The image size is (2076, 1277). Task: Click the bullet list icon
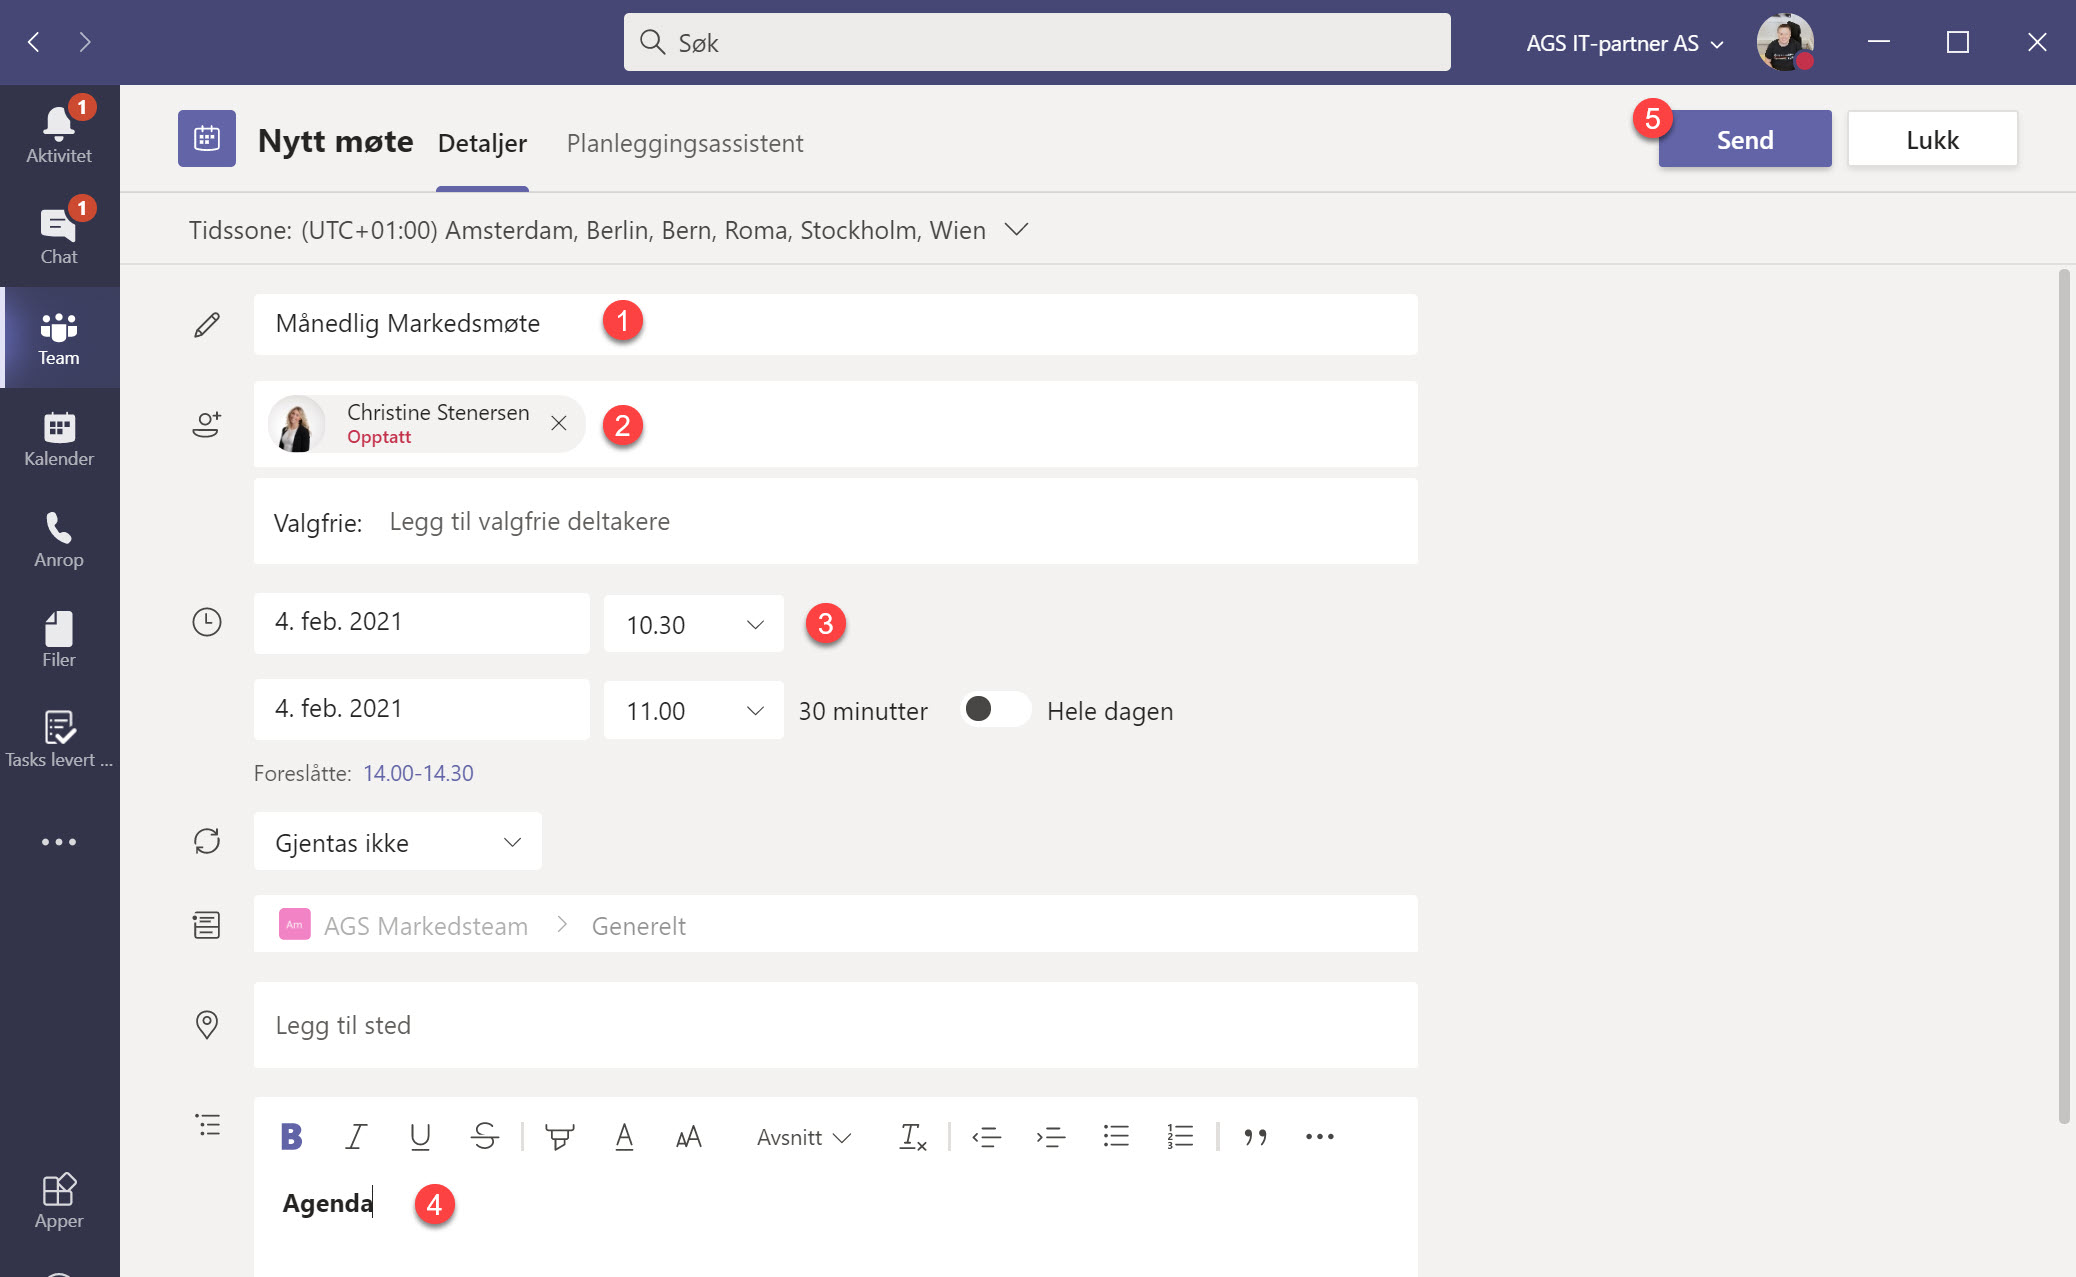coord(1115,1135)
